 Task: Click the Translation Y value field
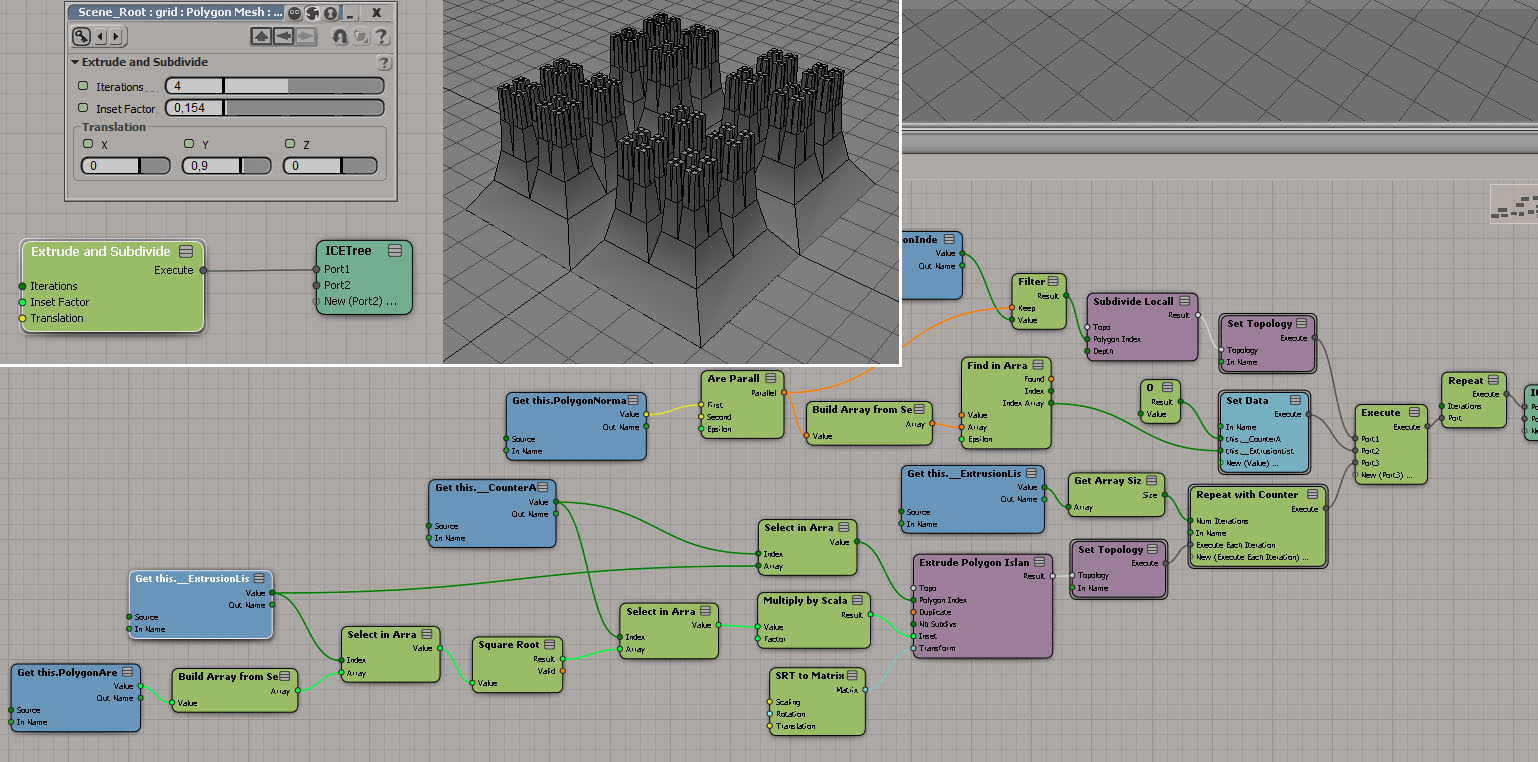point(210,166)
